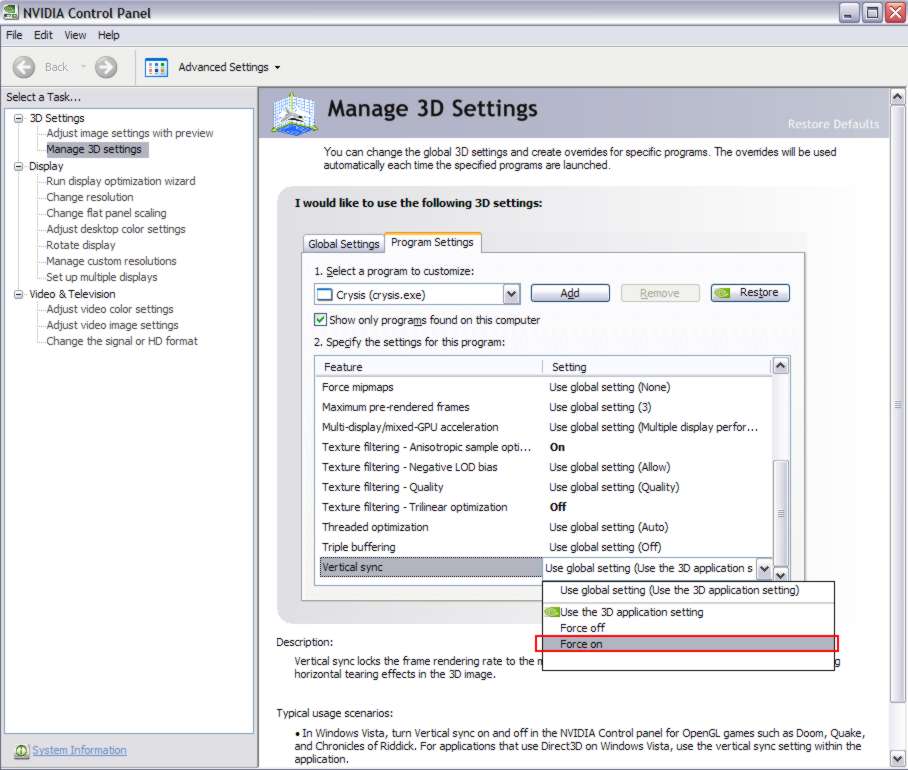
Task: Collapse the Video & Television tree node
Action: (x=19, y=294)
